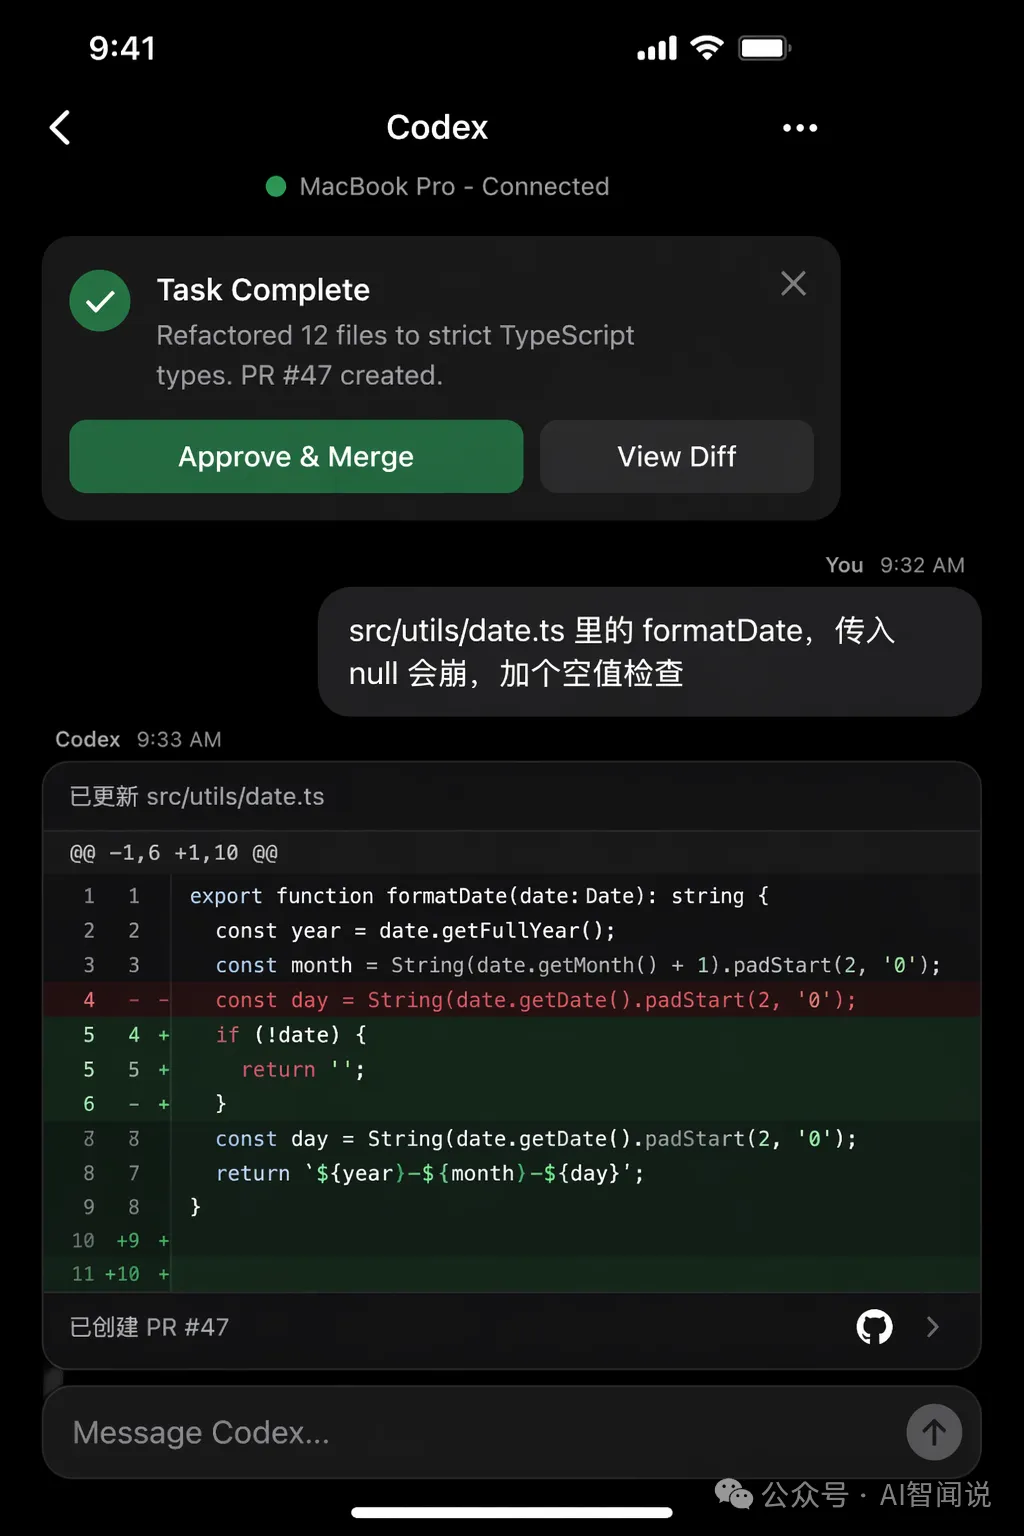Select the '@@ -1,6 +1,10 @@' hunk header
The height and width of the screenshot is (1536, 1024).
point(174,853)
